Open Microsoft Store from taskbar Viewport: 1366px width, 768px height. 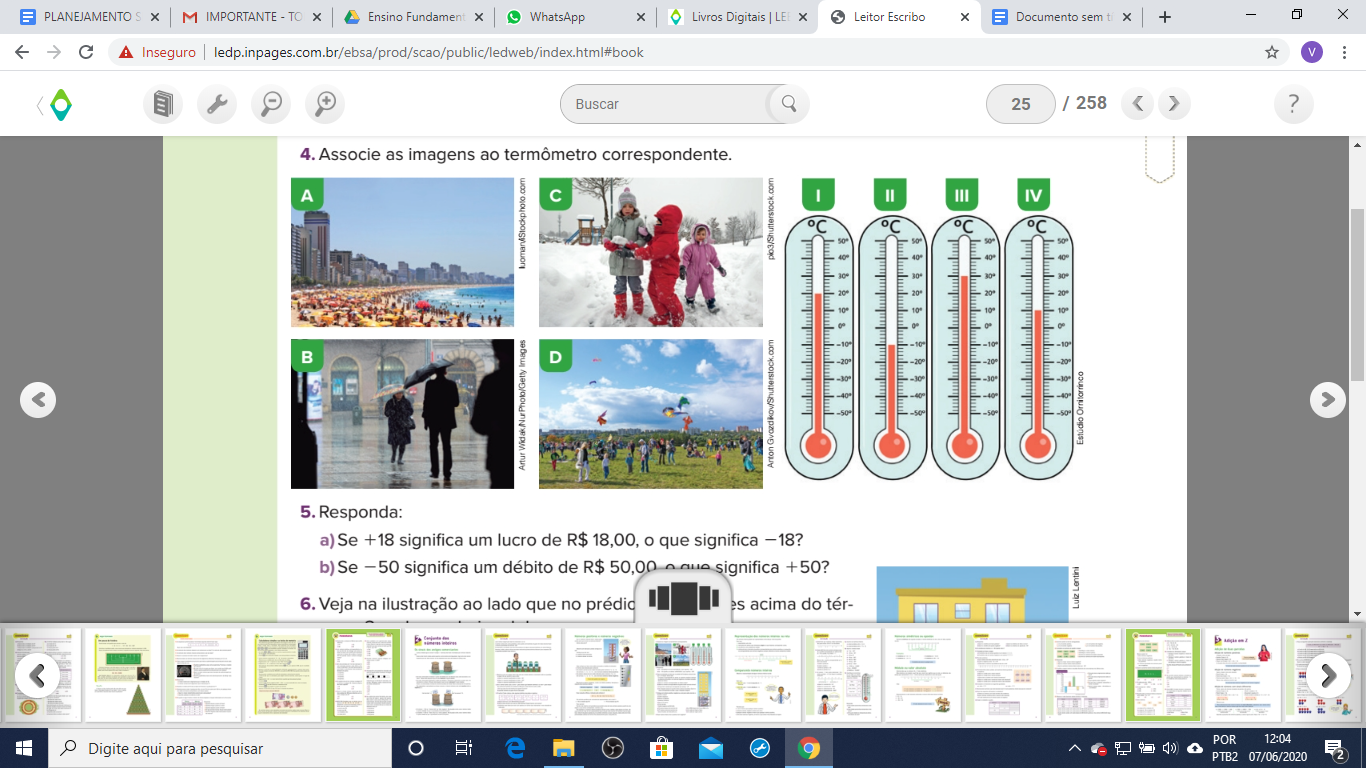[x=662, y=748]
